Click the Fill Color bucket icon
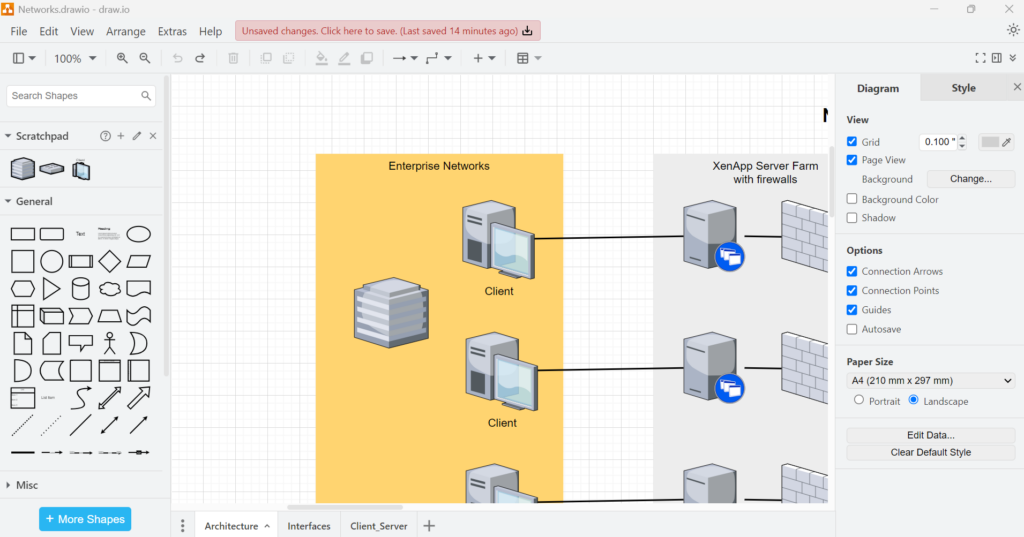This screenshot has width=1024, height=537. (x=321, y=58)
